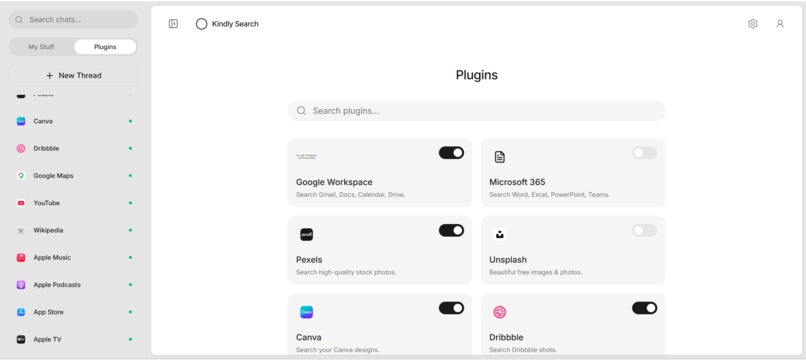
Task: Start a New Thread
Action: (73, 76)
